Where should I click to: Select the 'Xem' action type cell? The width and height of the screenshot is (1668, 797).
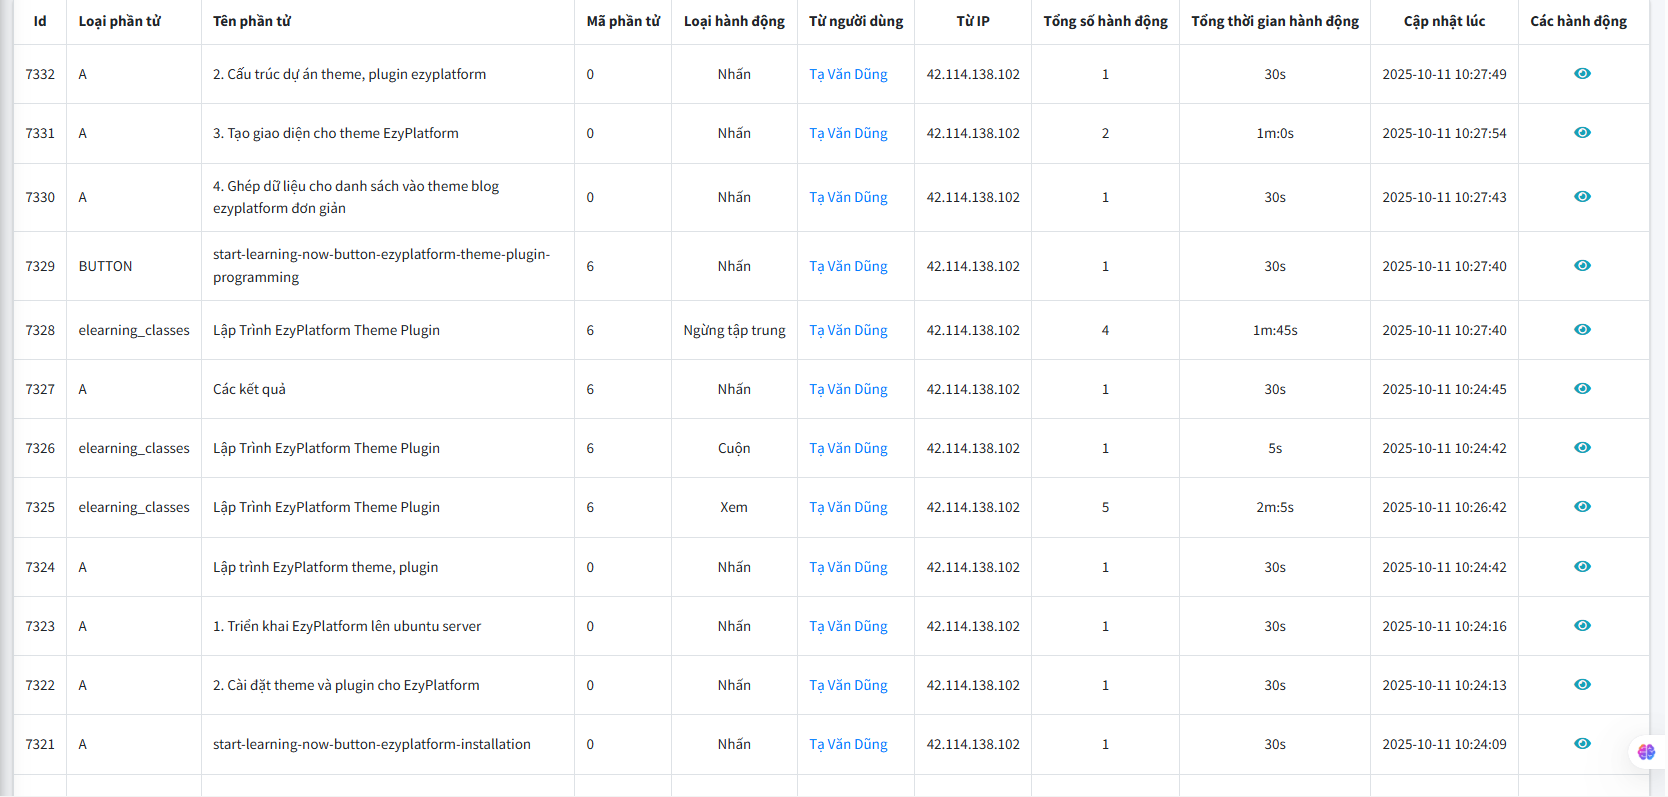734,507
